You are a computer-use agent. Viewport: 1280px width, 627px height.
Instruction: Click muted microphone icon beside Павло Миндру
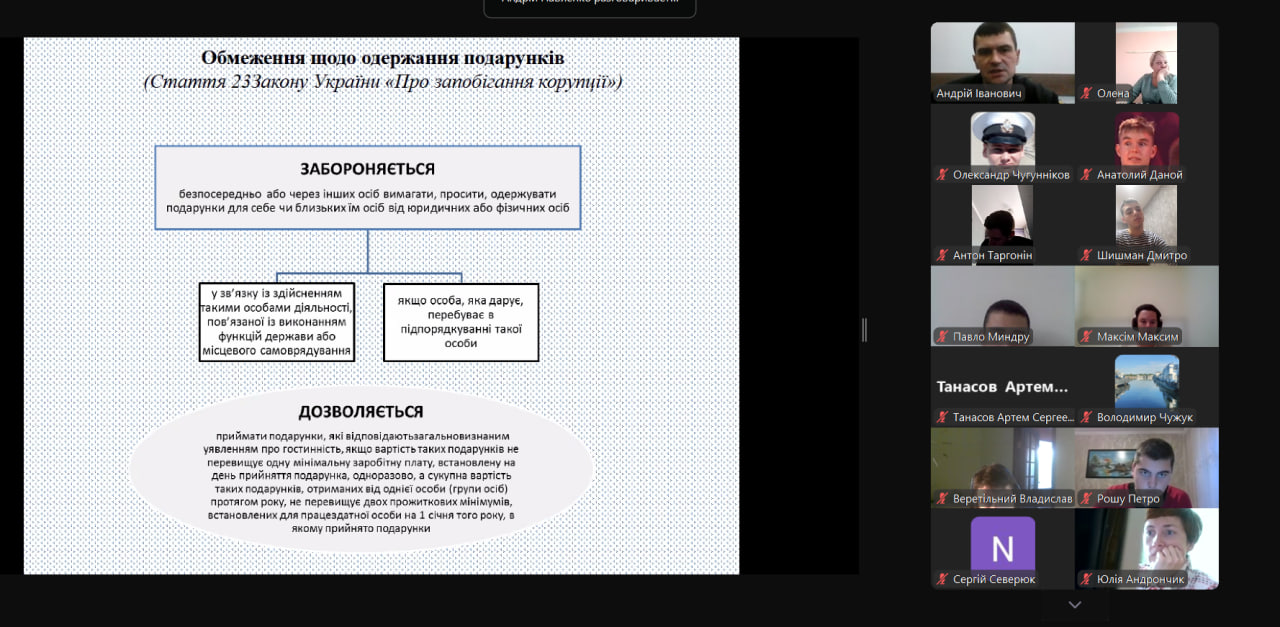(942, 337)
